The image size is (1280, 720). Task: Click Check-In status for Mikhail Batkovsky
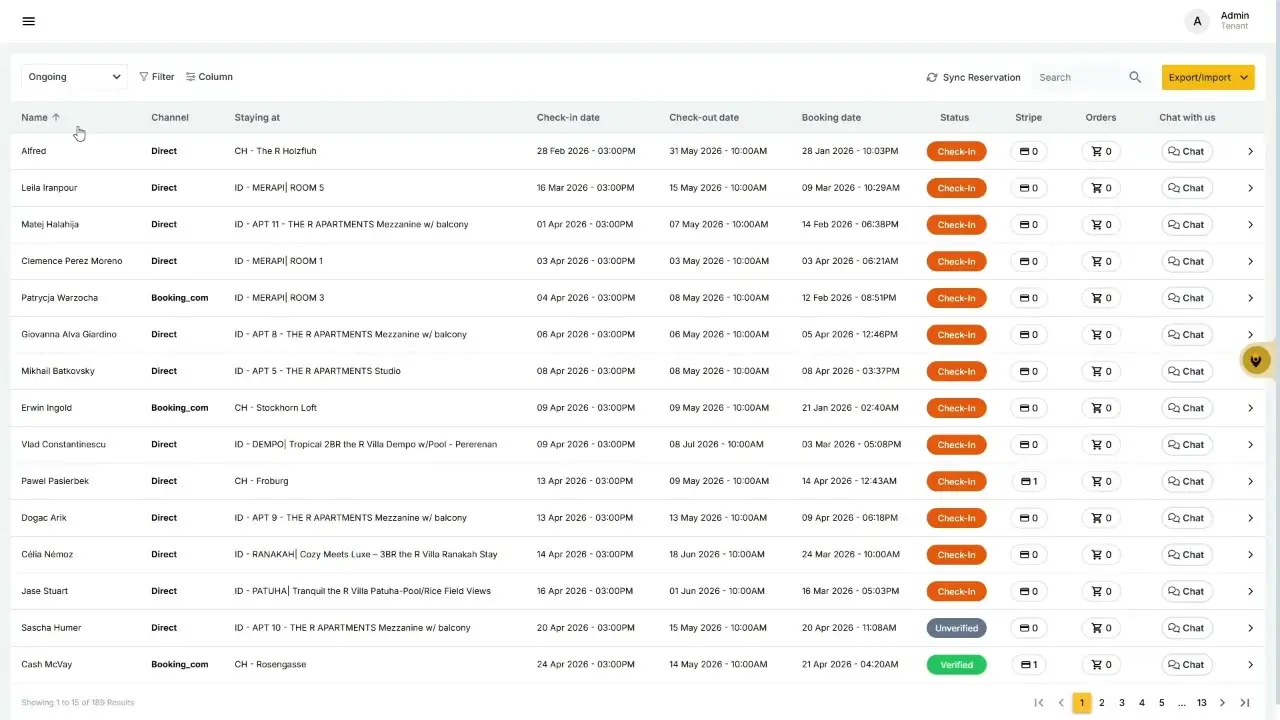[x=956, y=372]
